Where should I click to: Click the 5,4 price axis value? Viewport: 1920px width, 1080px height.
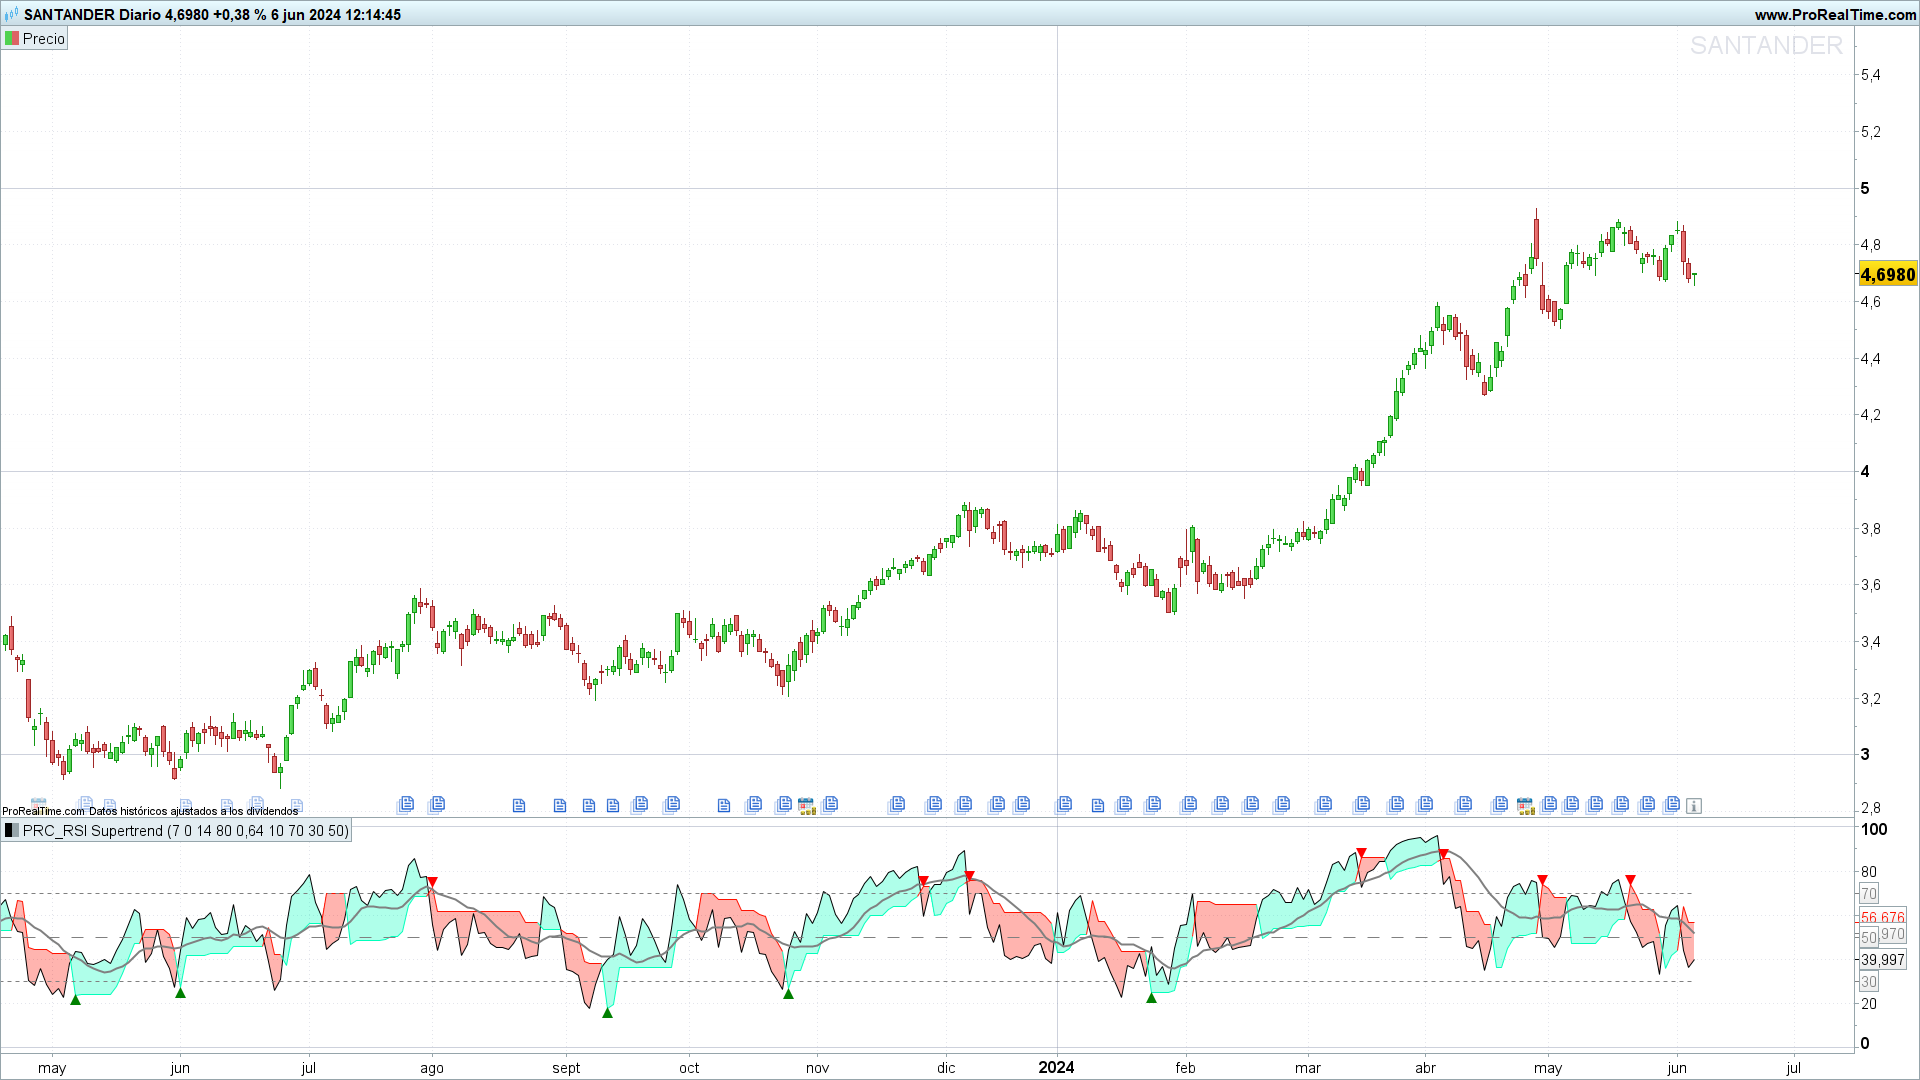[1870, 75]
